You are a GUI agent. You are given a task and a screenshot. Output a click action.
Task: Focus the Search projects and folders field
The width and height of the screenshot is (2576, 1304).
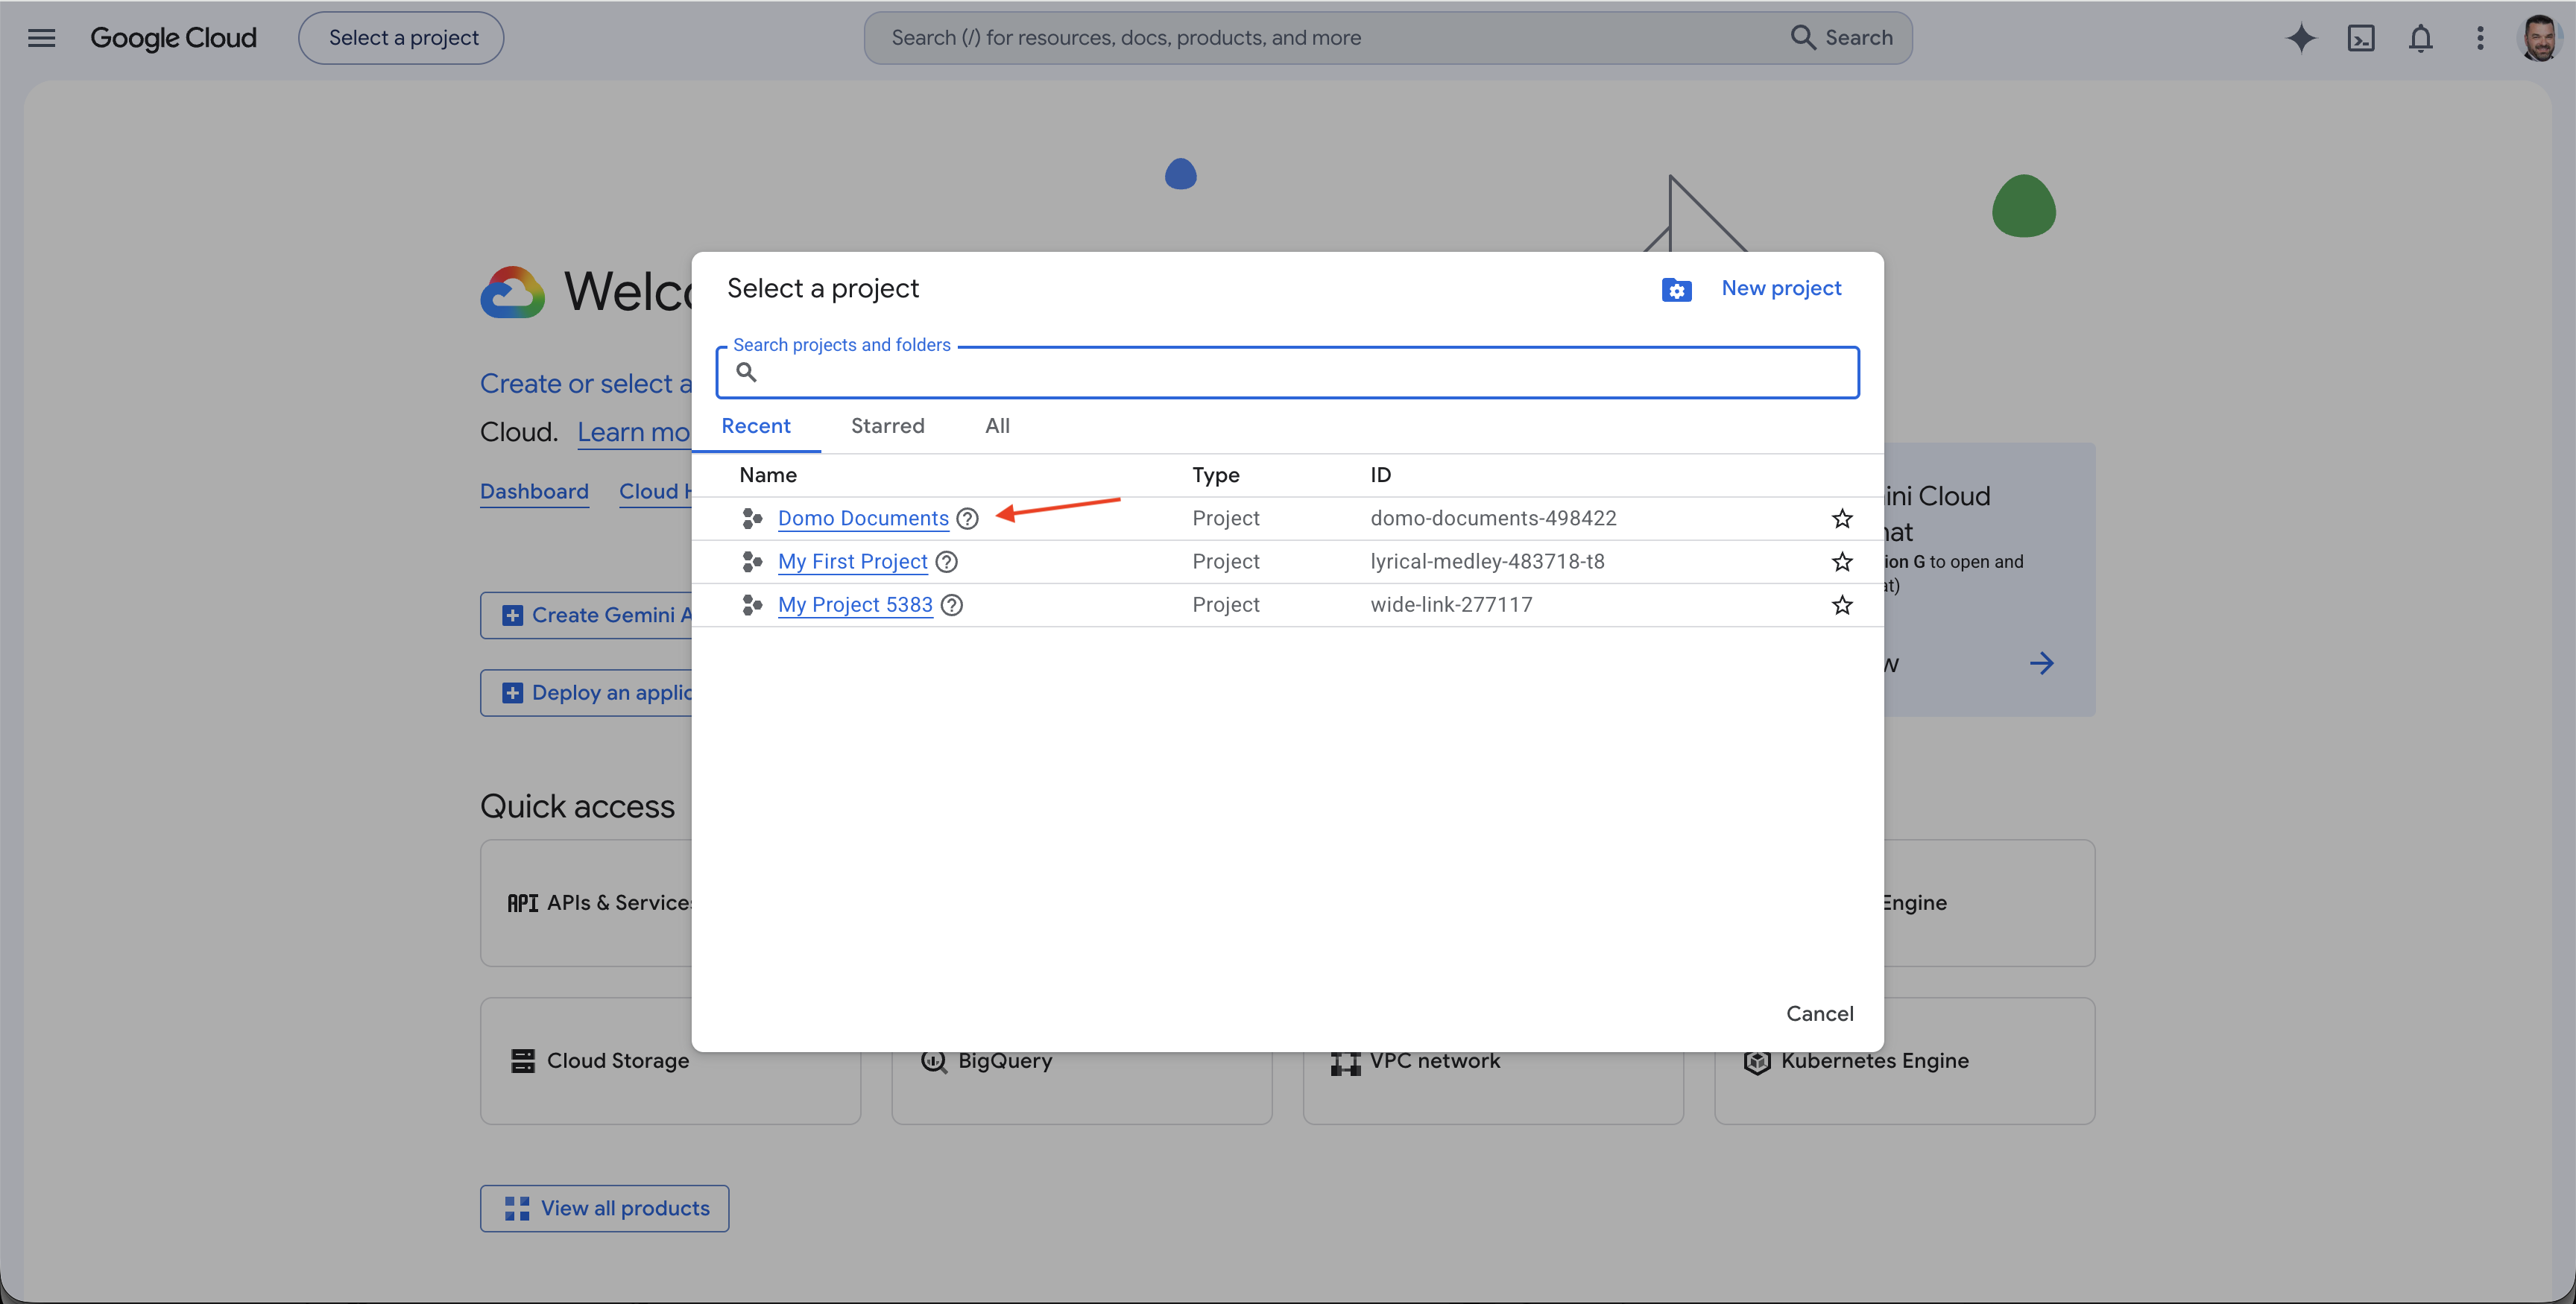(1287, 373)
